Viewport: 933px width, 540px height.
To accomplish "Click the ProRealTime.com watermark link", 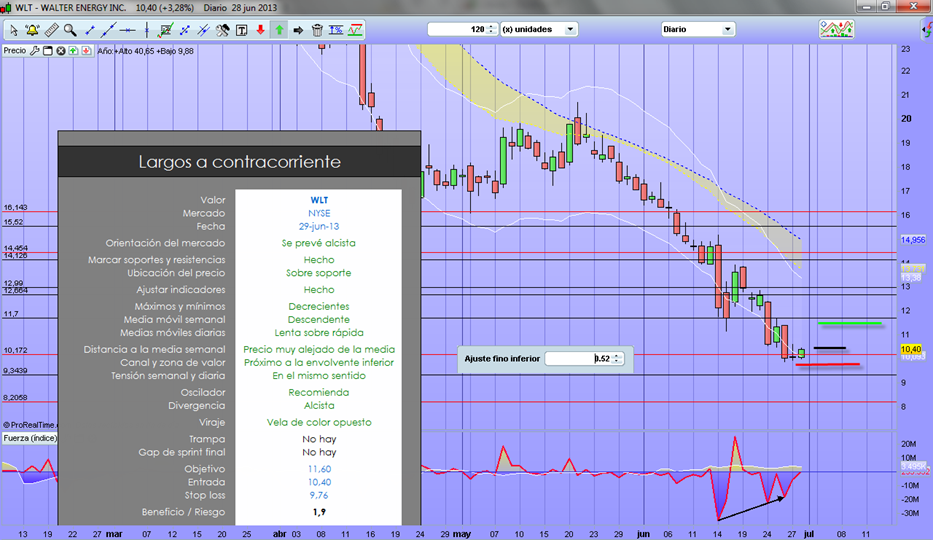I will coord(30,425).
